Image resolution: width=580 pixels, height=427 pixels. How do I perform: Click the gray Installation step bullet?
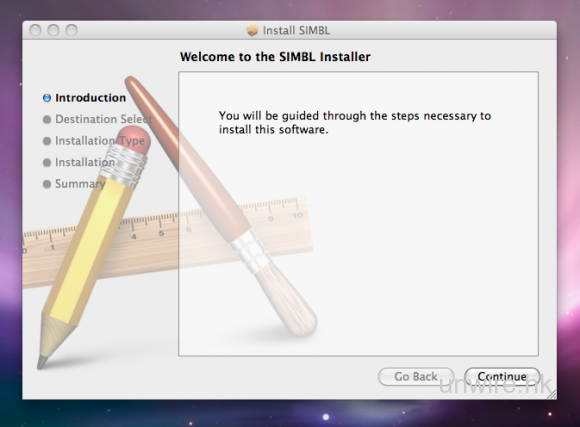47,162
